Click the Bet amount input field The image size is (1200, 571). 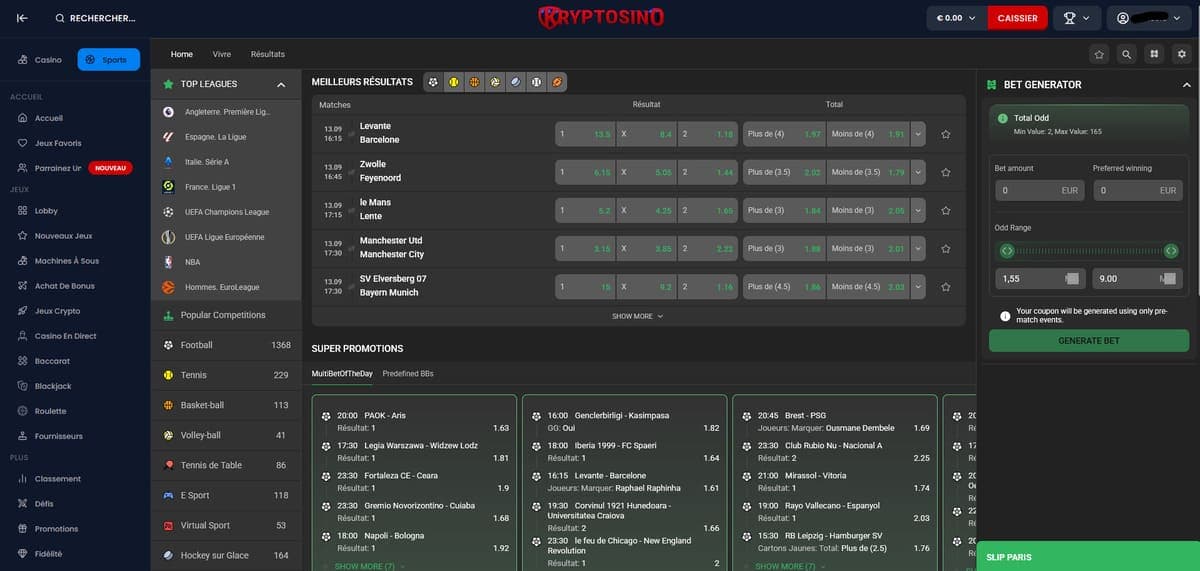[1040, 190]
